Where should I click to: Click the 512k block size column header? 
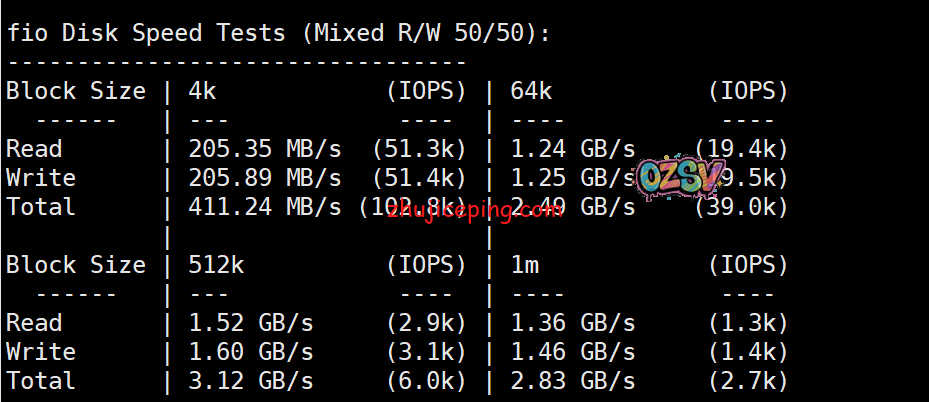[x=216, y=265]
